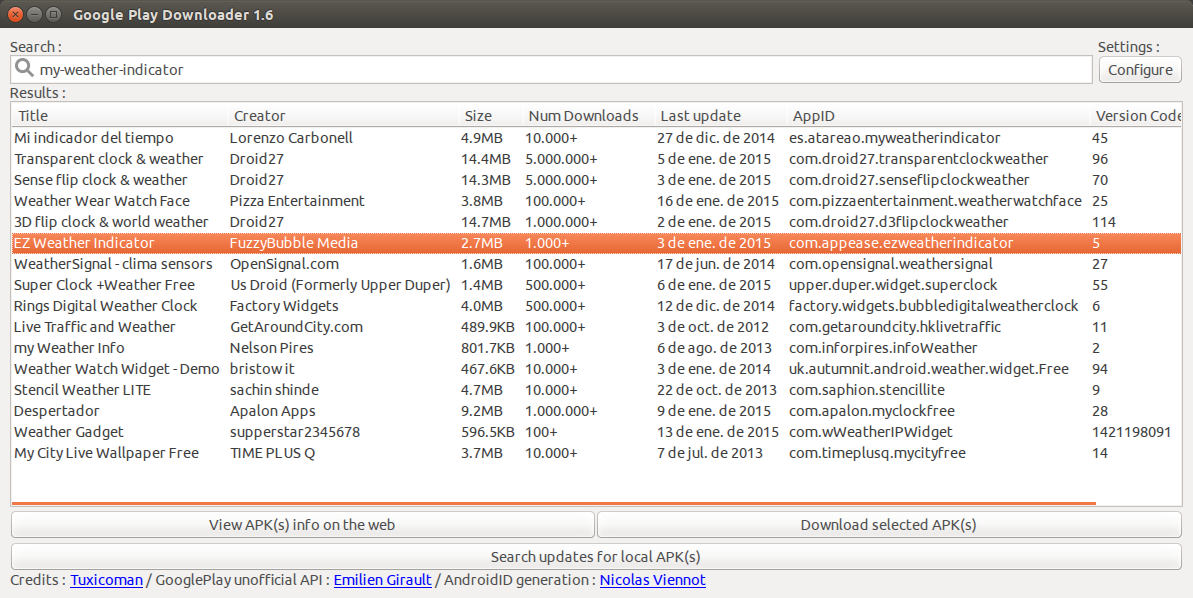Viewport: 1193px width, 598px height.
Task: Click AppID com.saphion.stencillite
Action: pos(867,390)
